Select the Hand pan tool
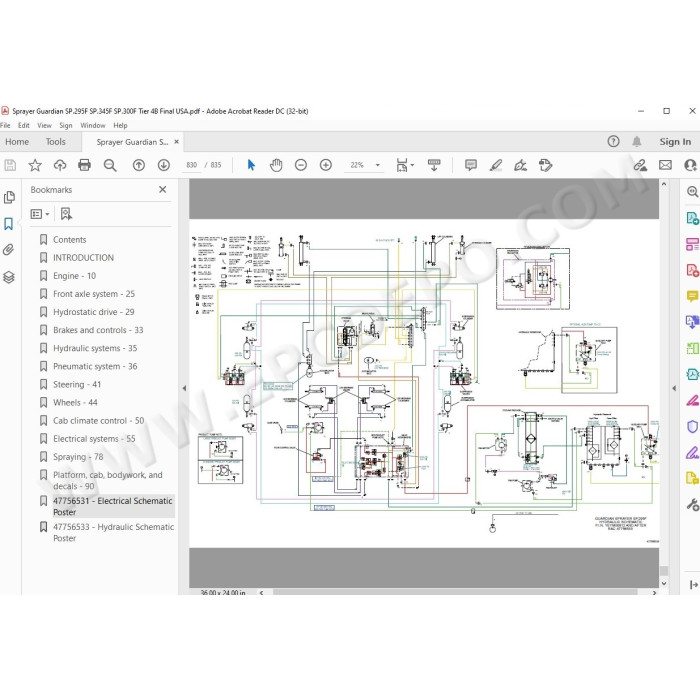 (x=276, y=165)
